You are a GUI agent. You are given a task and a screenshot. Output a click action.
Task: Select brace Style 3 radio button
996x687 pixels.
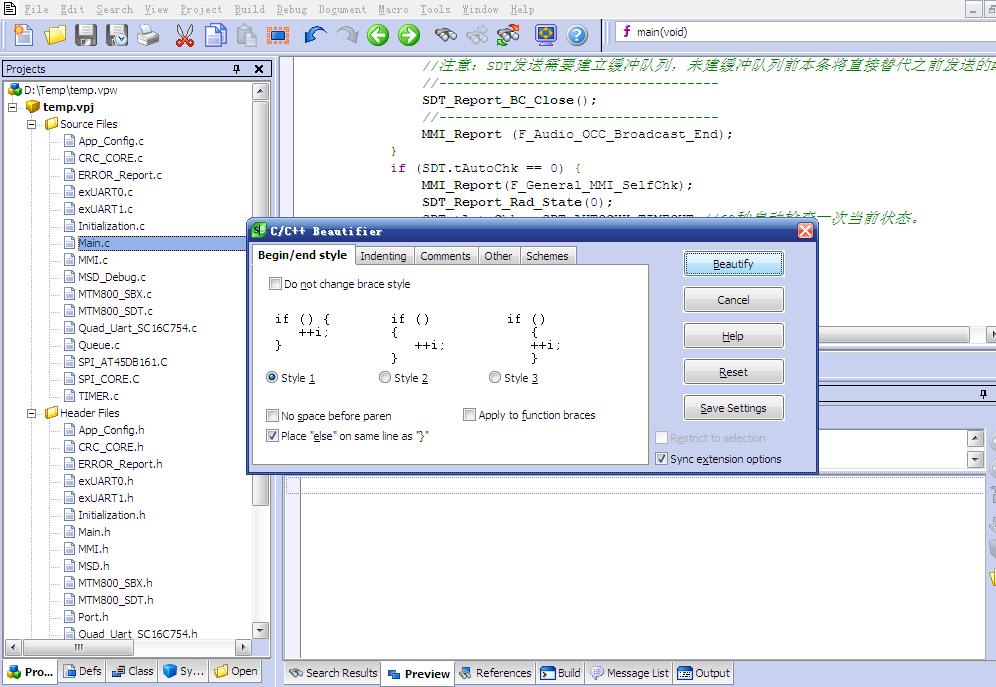pos(495,377)
